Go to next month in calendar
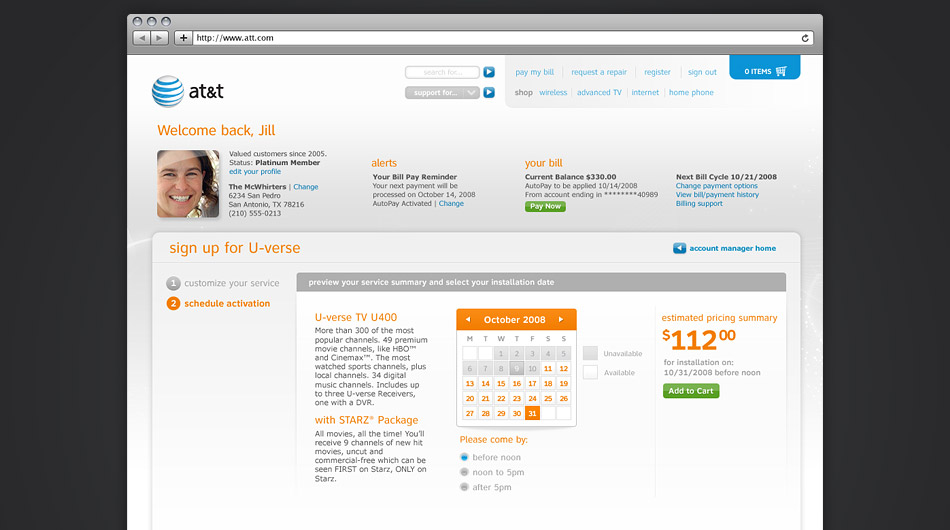 click(x=561, y=319)
